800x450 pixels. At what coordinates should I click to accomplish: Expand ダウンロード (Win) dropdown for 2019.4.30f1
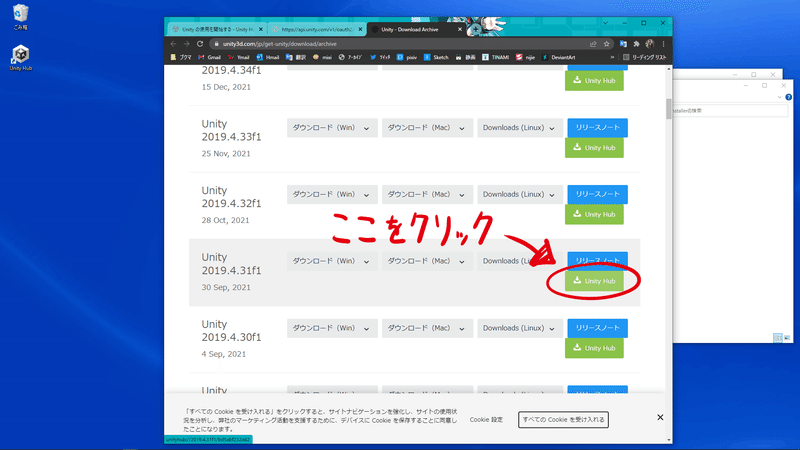(332, 328)
